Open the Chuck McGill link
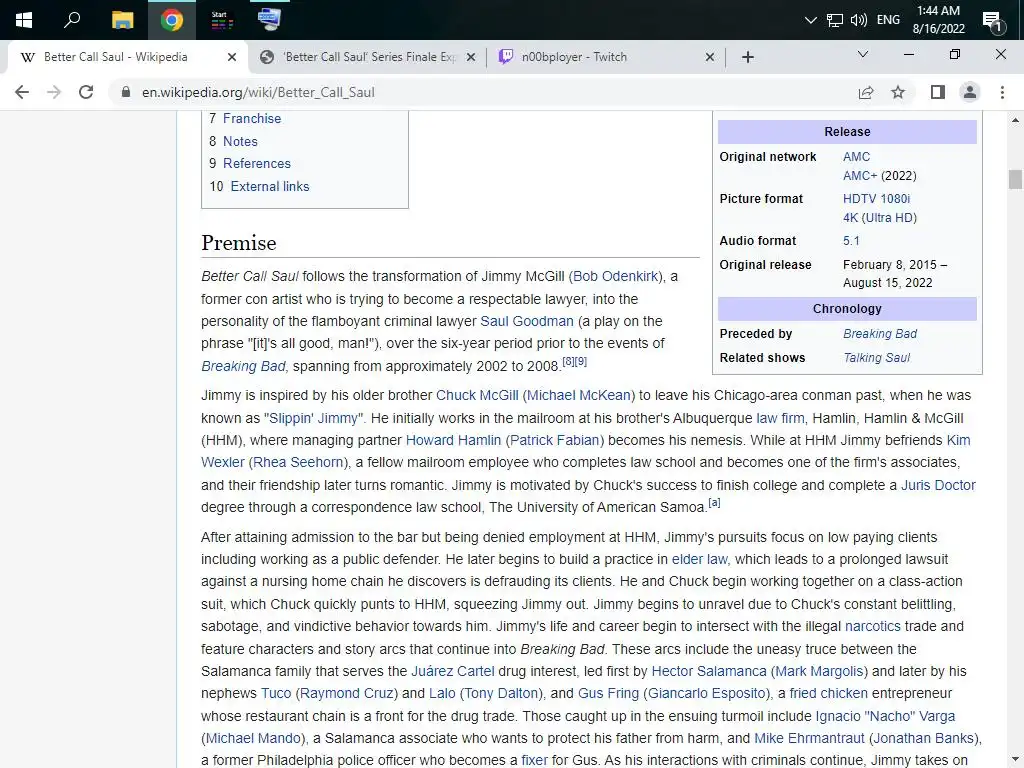Image resolution: width=1024 pixels, height=768 pixels. (x=477, y=395)
